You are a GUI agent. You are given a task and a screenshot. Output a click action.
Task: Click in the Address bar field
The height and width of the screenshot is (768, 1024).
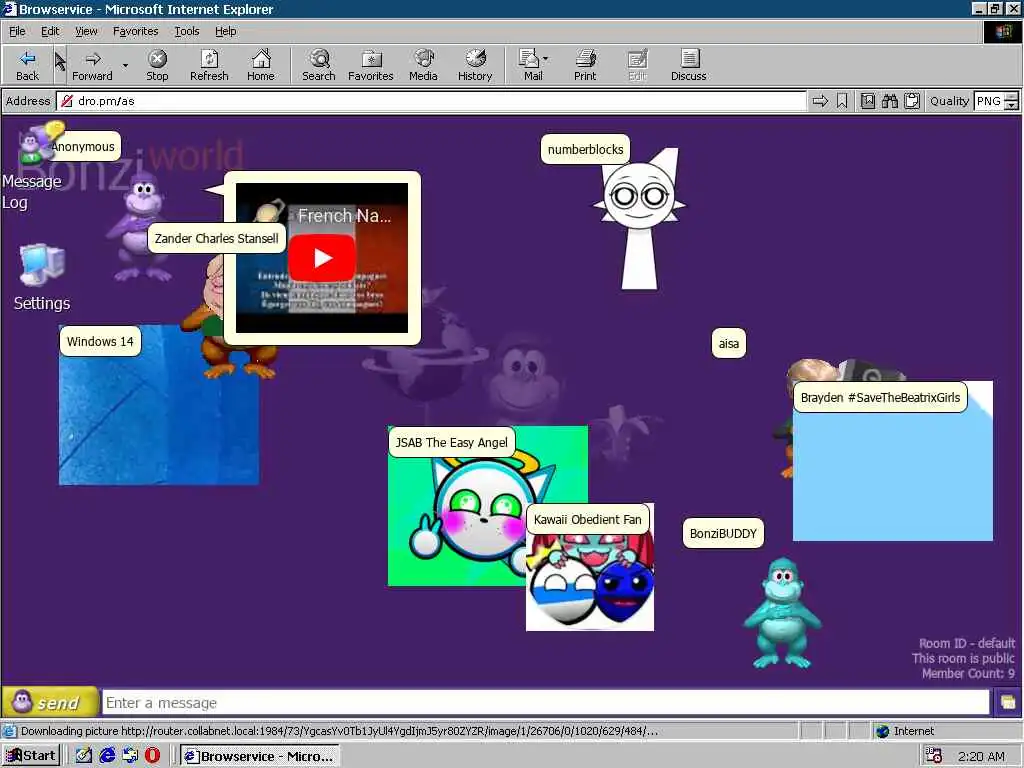(431, 101)
